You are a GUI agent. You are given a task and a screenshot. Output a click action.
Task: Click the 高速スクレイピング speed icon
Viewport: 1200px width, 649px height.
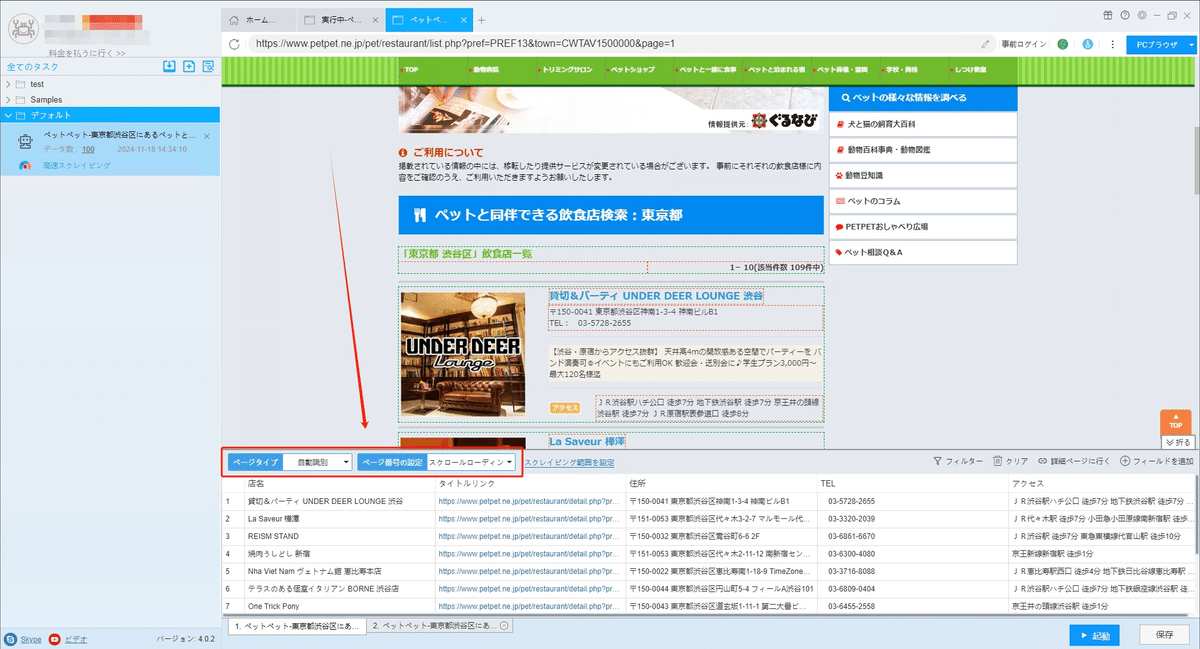[25, 166]
